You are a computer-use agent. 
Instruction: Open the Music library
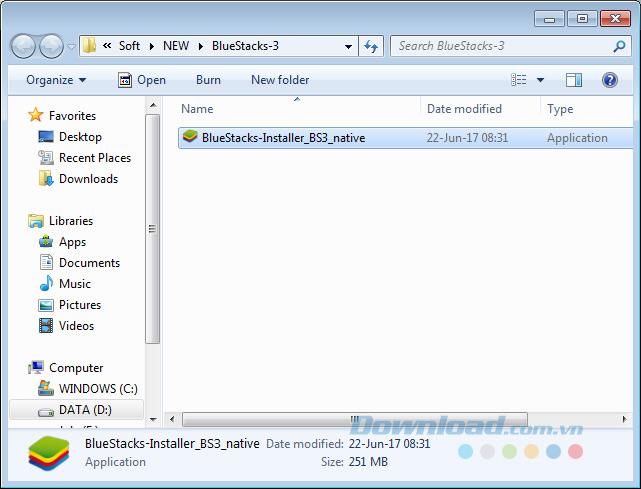click(75, 284)
